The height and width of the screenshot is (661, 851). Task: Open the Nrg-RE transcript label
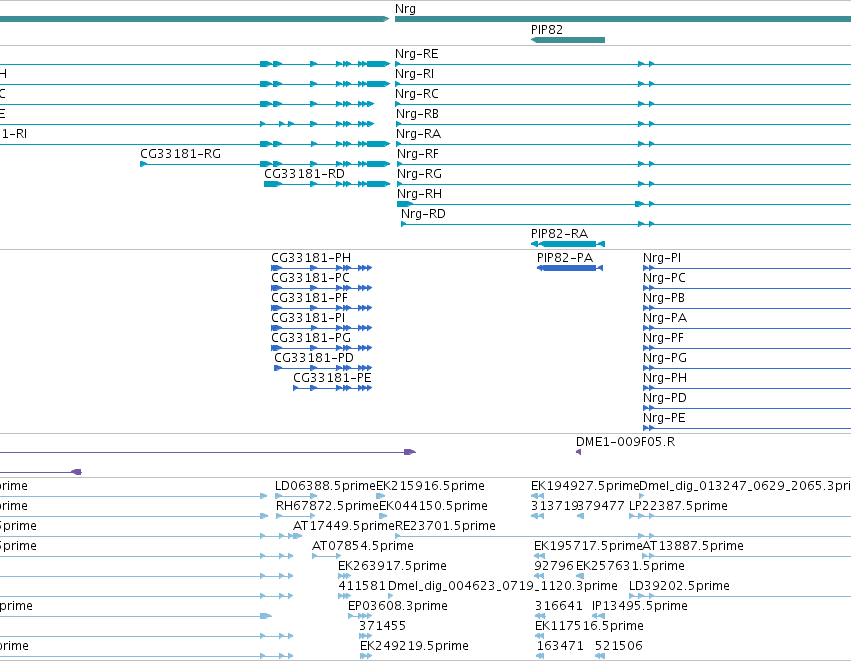416,54
